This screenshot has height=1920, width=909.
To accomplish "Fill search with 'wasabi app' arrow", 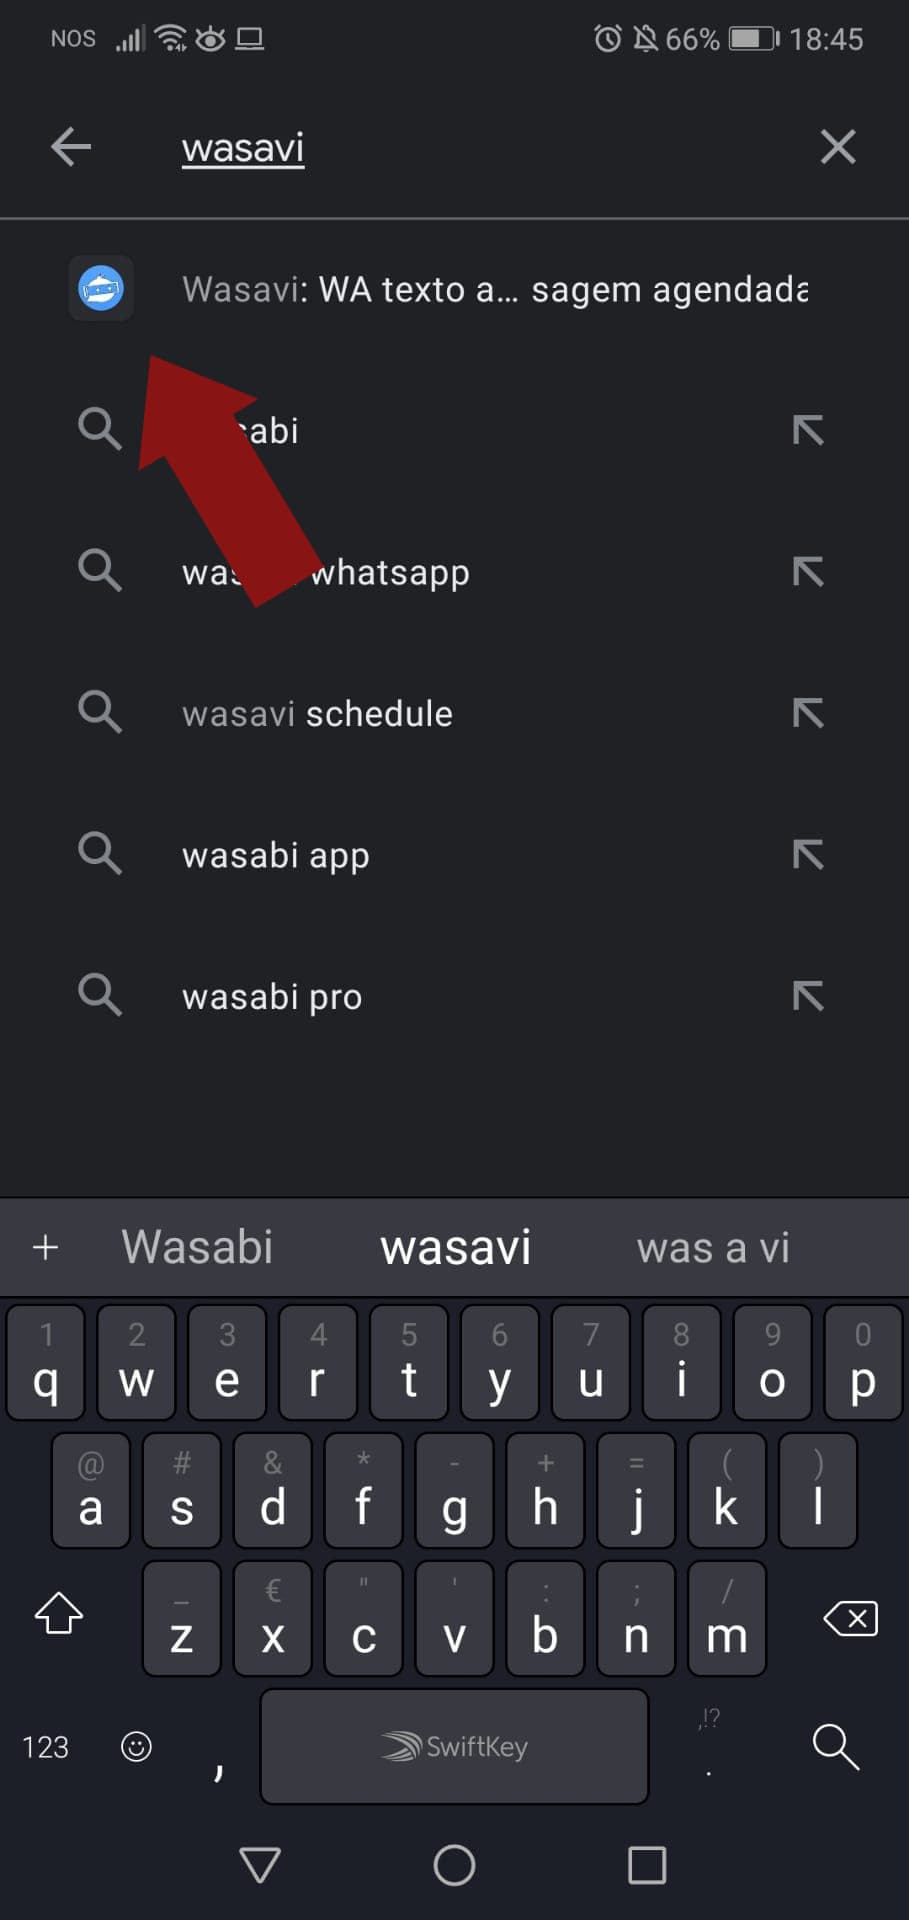I will (x=807, y=854).
